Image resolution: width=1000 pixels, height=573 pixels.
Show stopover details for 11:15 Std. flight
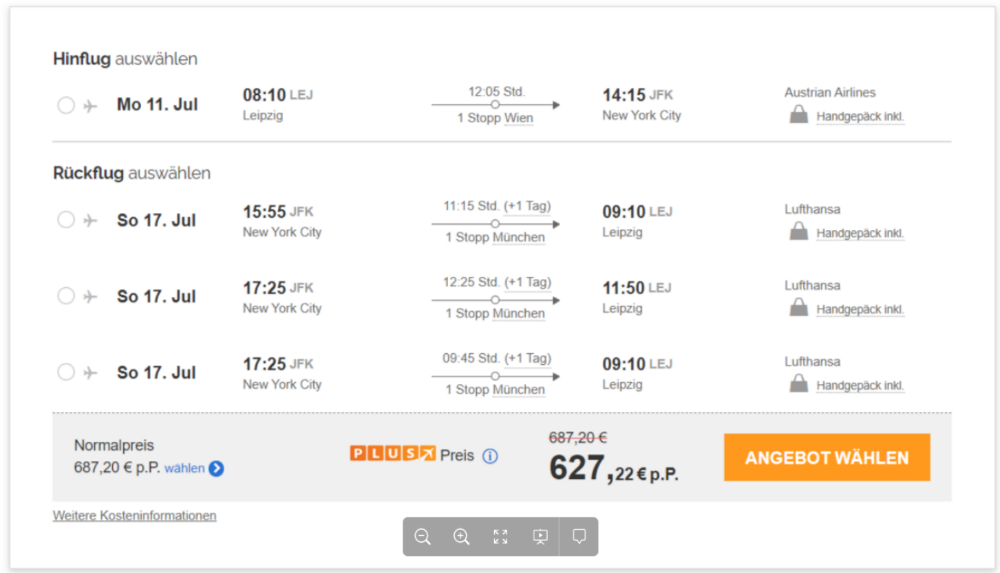pos(495,237)
